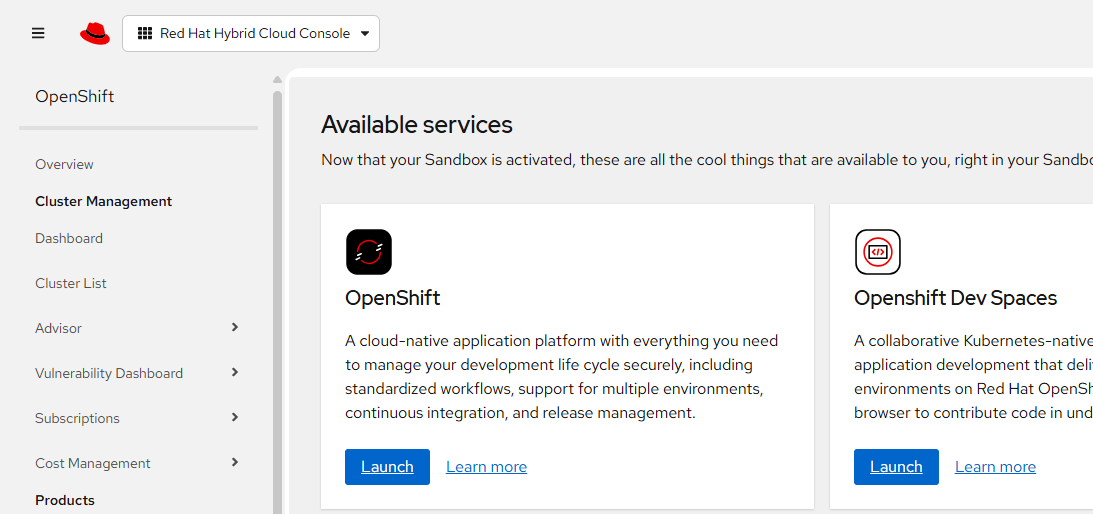Viewport: 1093px width, 514px height.
Task: Click the Available services heading
Action: click(417, 125)
